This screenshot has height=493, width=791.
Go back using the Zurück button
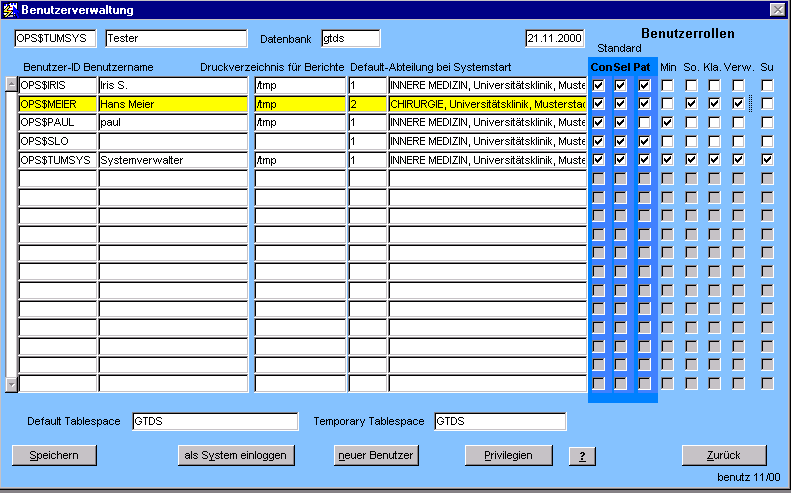click(724, 455)
